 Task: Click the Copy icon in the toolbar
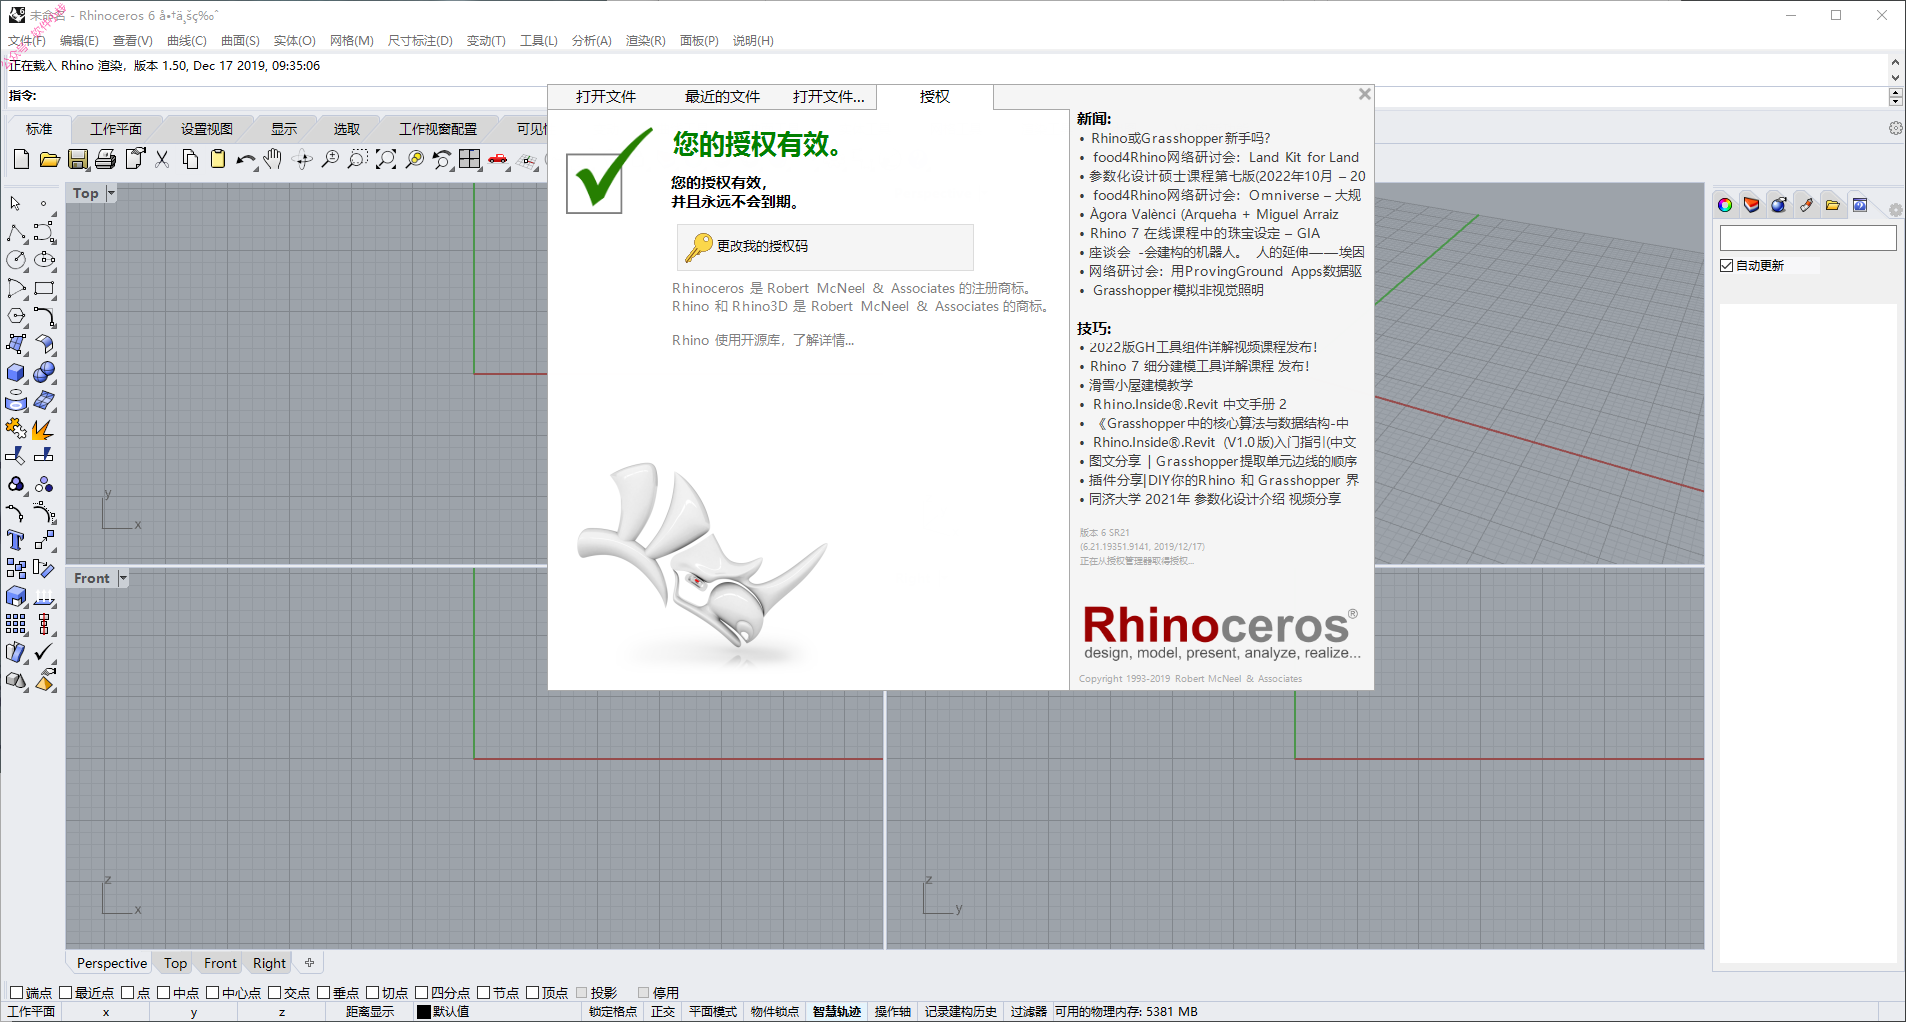190,159
